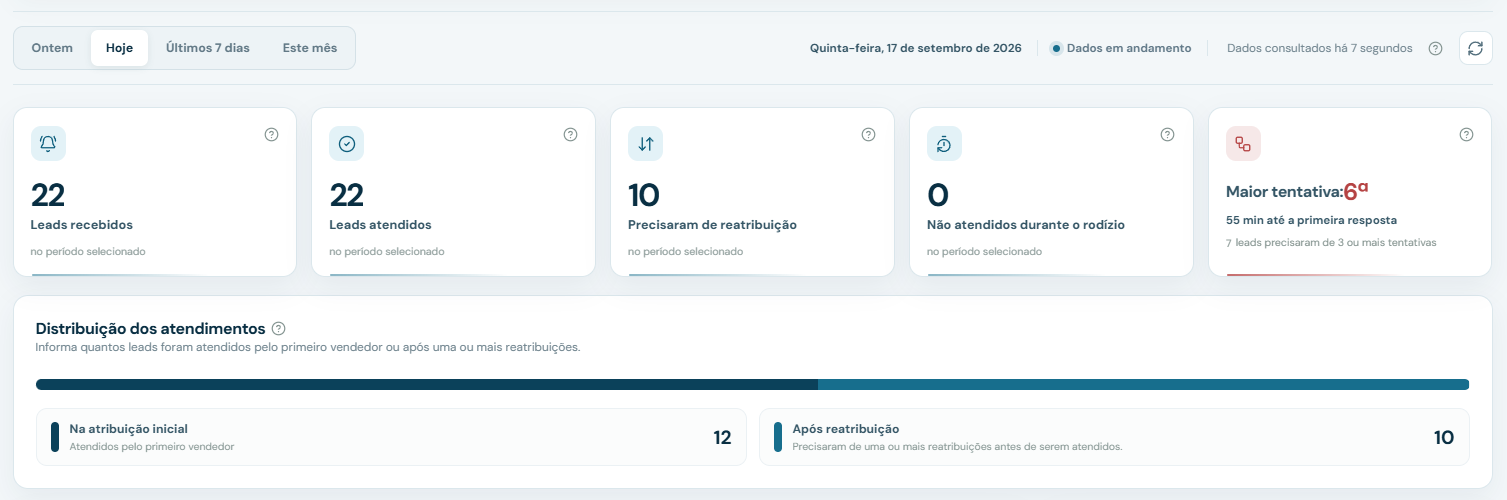The height and width of the screenshot is (500, 1507).
Task: Click the 22 above Leads atendidos
Action: tap(347, 195)
